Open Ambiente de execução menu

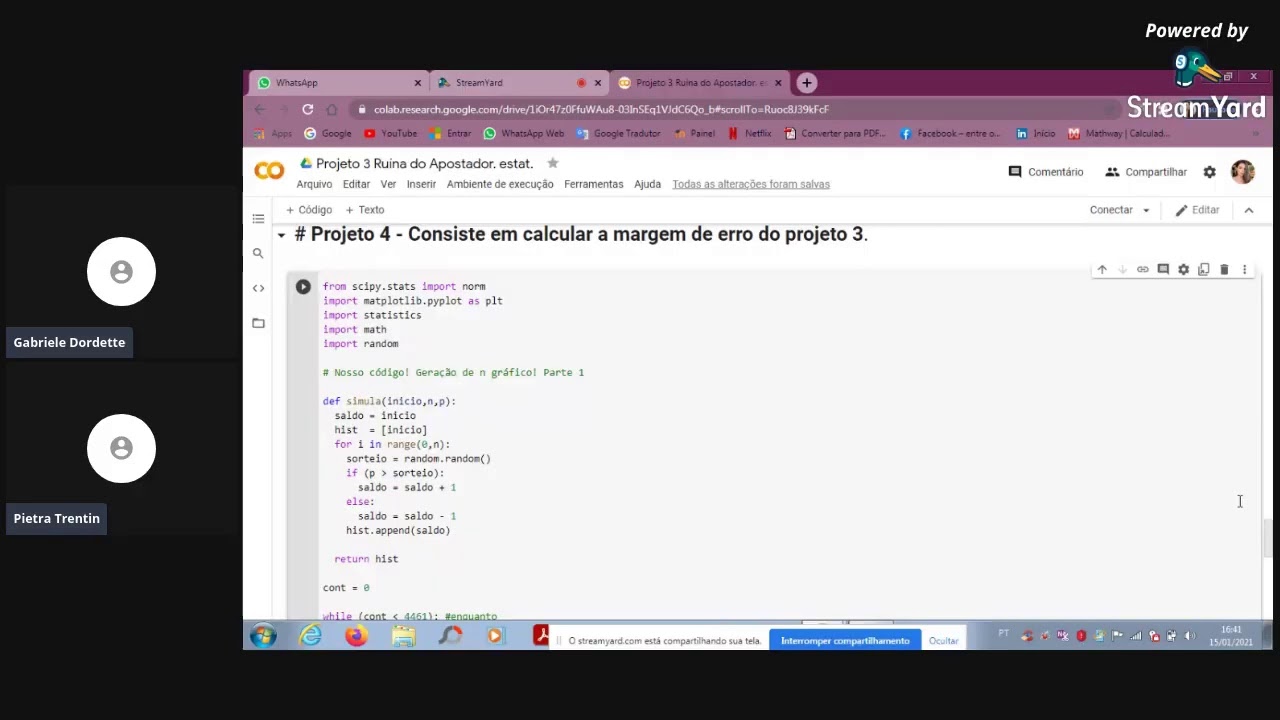pyautogui.click(x=500, y=184)
